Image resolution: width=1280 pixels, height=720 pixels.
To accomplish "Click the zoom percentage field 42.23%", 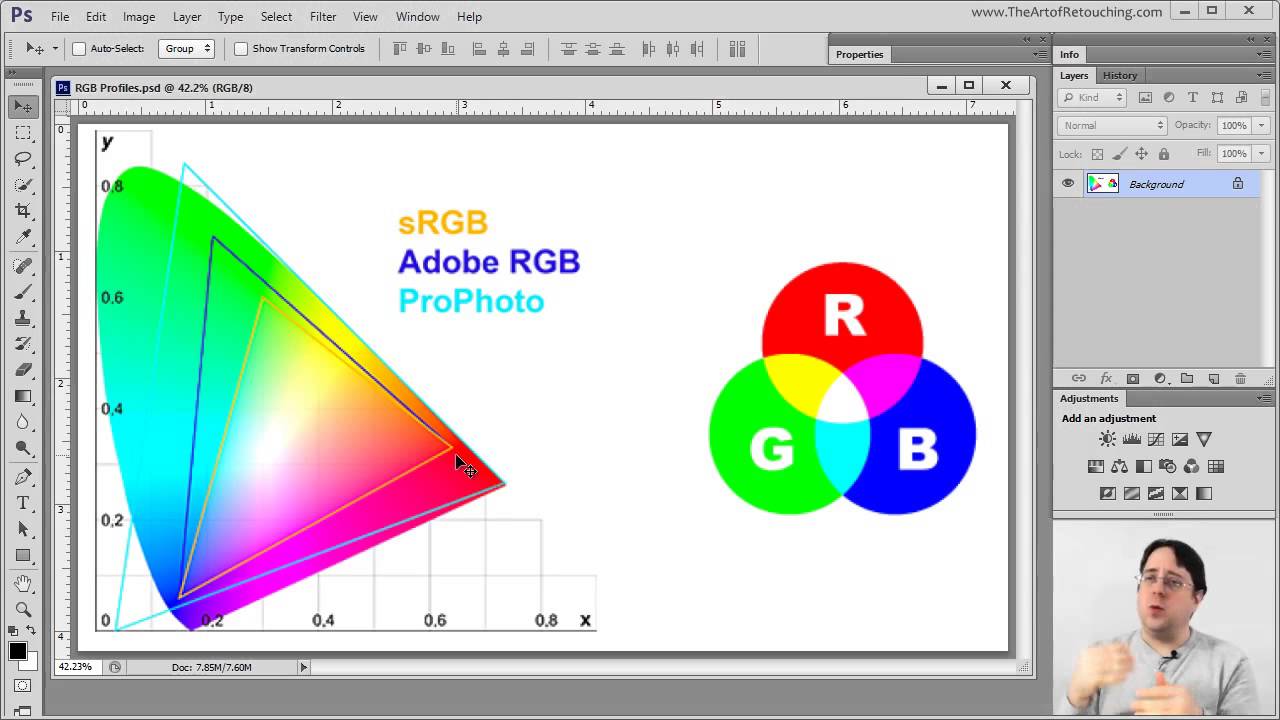I will click(x=75, y=667).
